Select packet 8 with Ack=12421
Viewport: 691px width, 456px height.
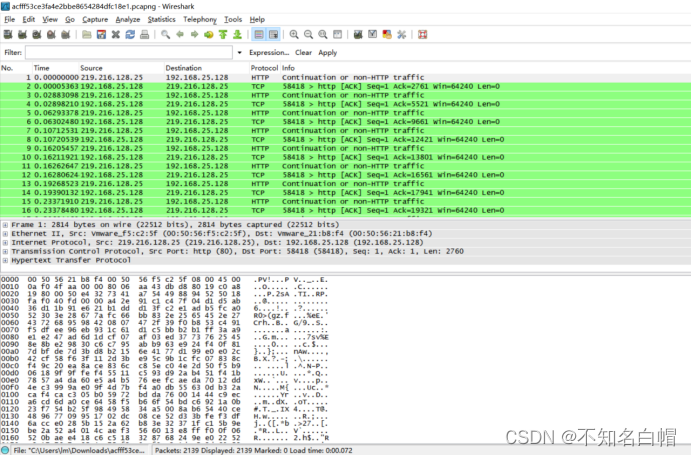click(x=346, y=139)
